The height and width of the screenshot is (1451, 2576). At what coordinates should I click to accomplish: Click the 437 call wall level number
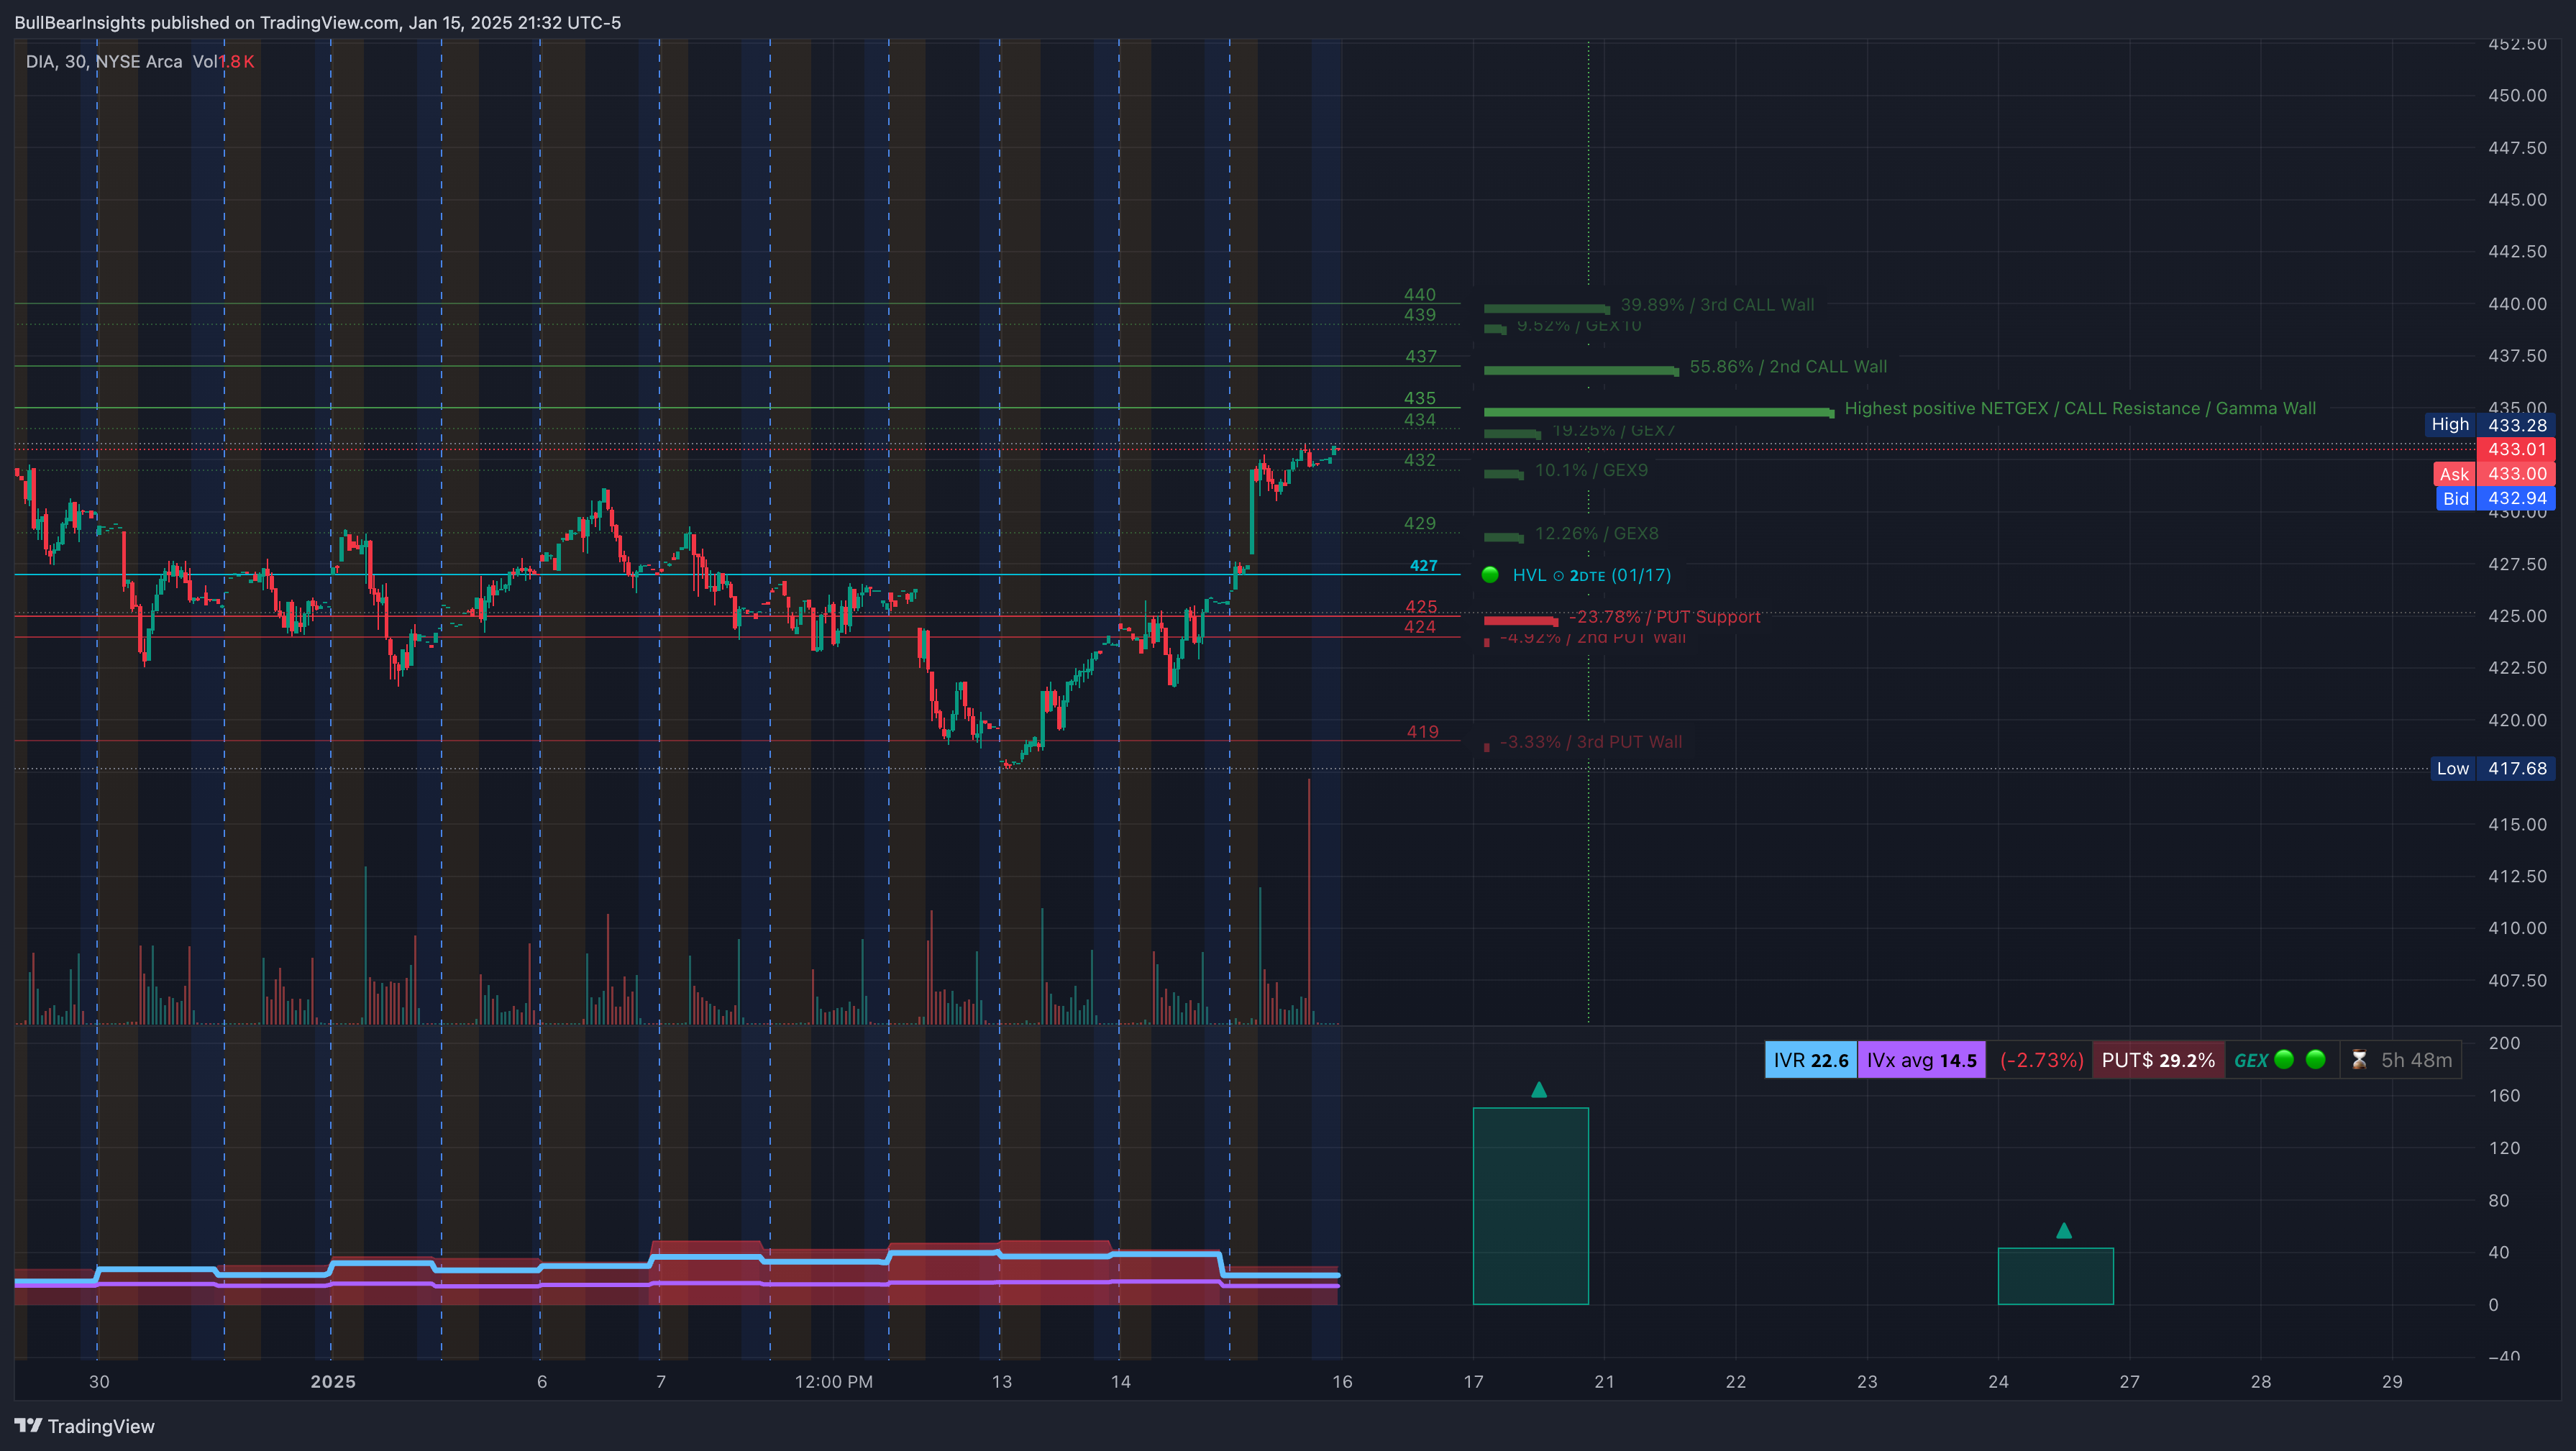coord(1420,356)
